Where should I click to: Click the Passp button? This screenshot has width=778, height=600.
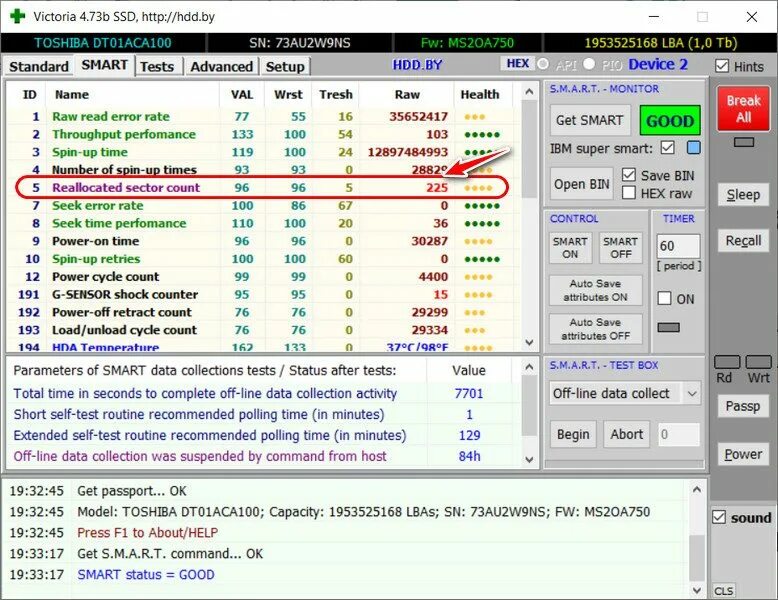743,406
